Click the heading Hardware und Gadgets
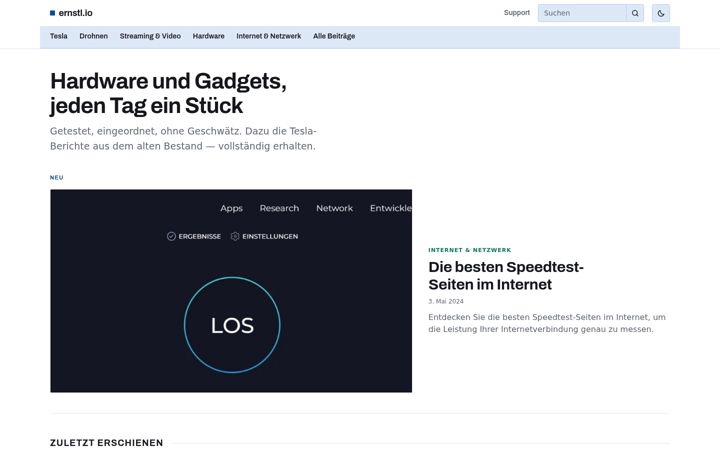 [x=168, y=93]
